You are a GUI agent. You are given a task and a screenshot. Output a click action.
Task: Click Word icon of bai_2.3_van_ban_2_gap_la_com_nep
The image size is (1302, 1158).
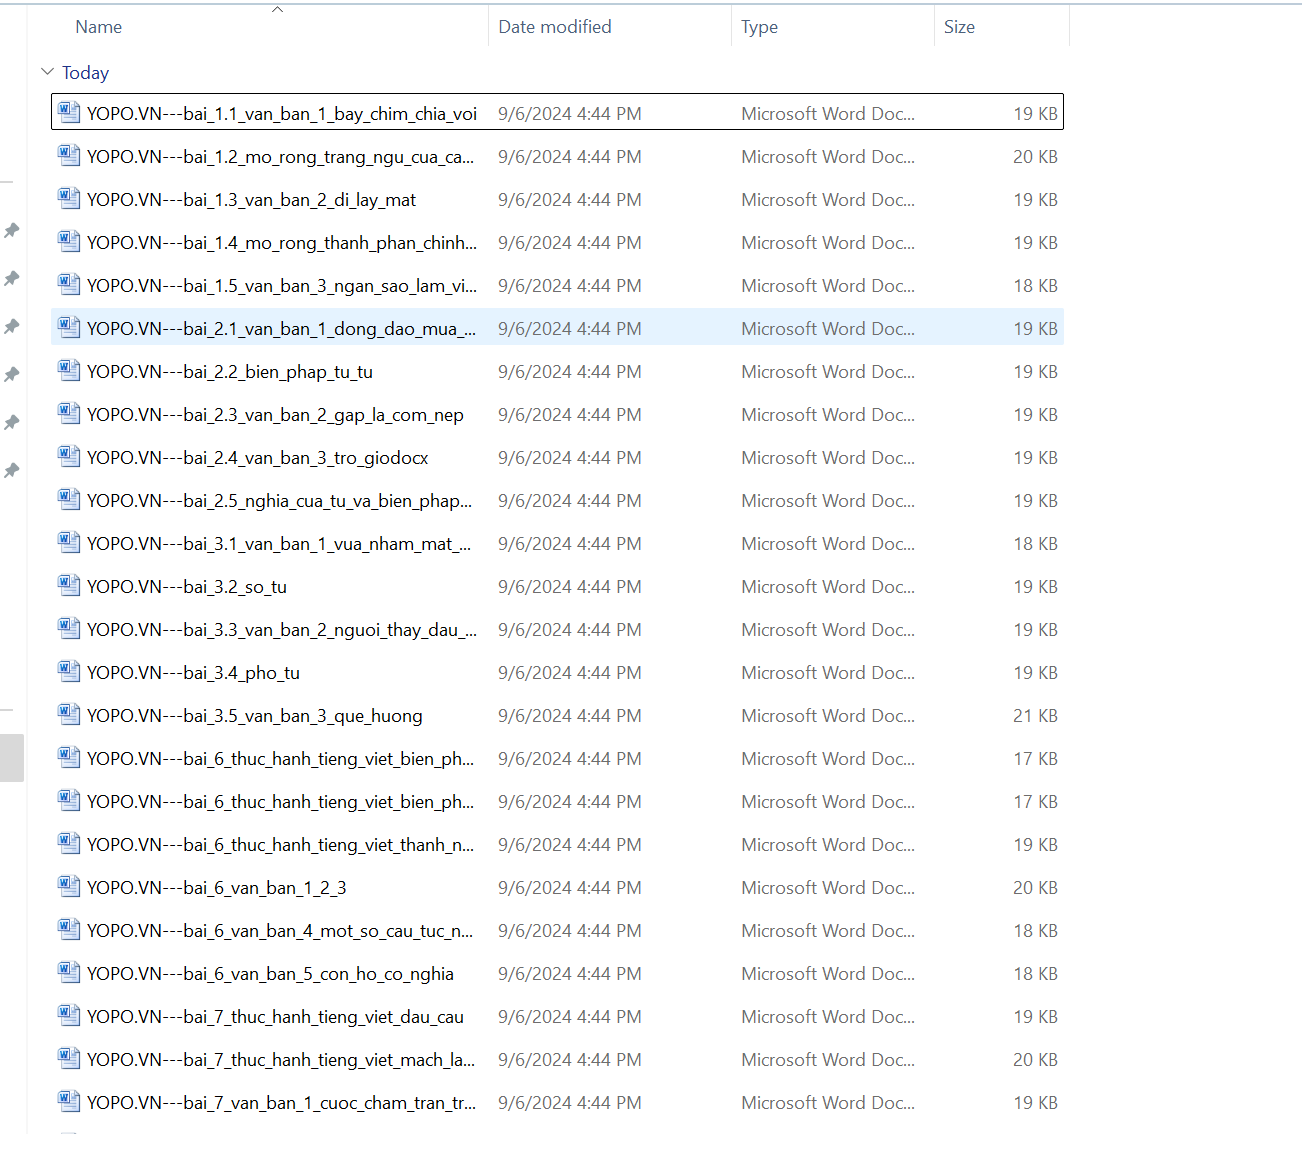(69, 413)
